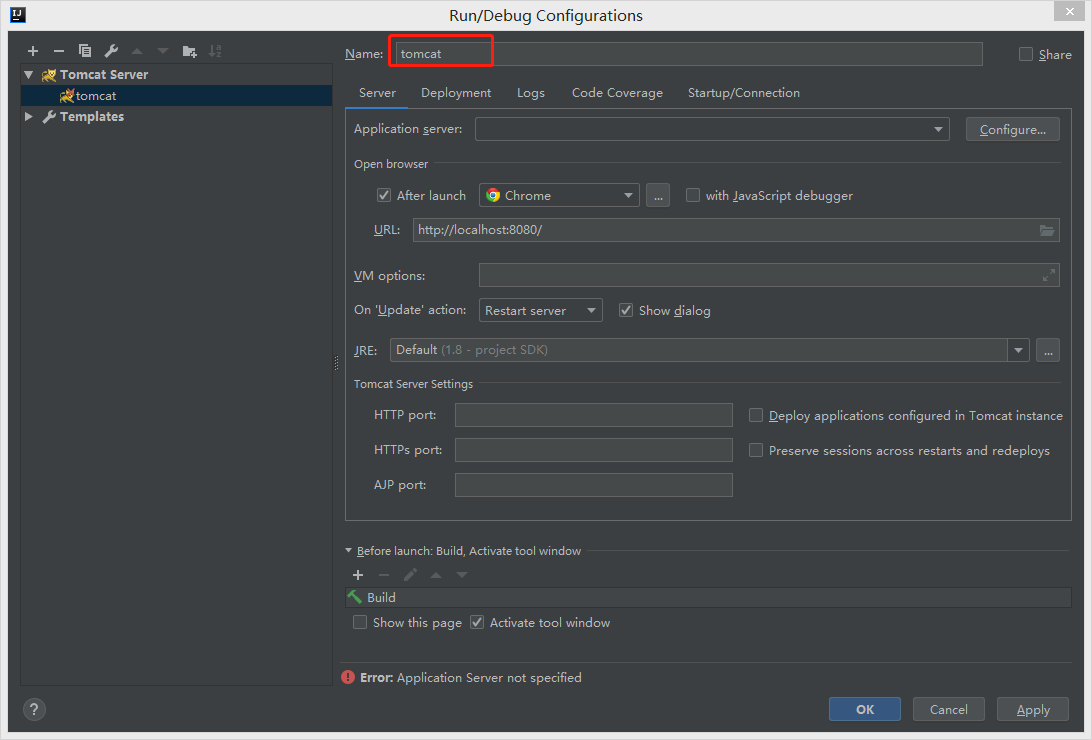
Task: Remove selected configuration with minus icon
Action: pos(59,51)
